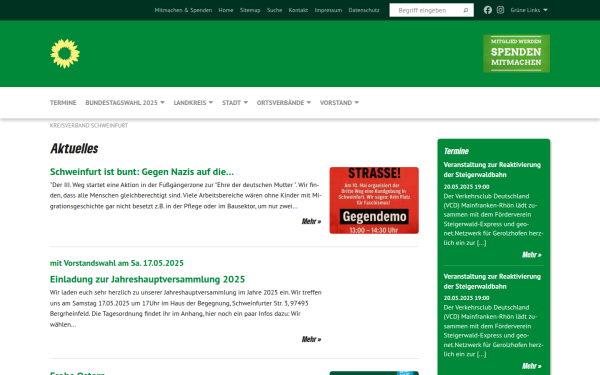The height and width of the screenshot is (375, 600).
Task: Expand the Grüne Links dropdown
Action: pos(529,10)
